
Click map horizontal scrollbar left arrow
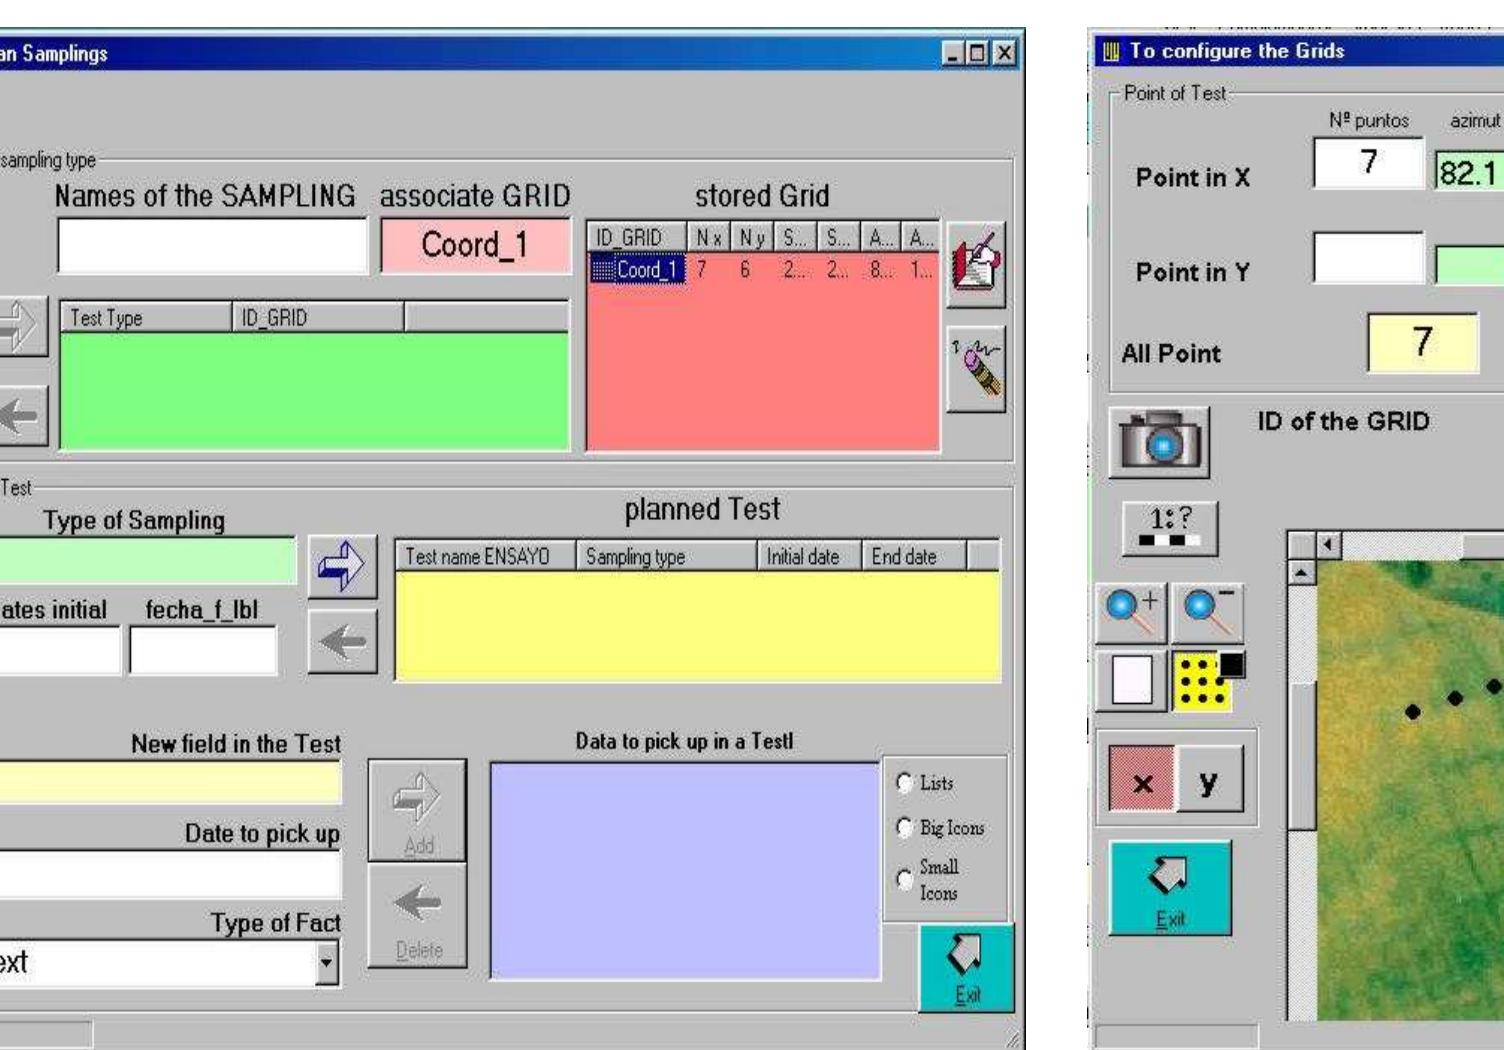1328,546
